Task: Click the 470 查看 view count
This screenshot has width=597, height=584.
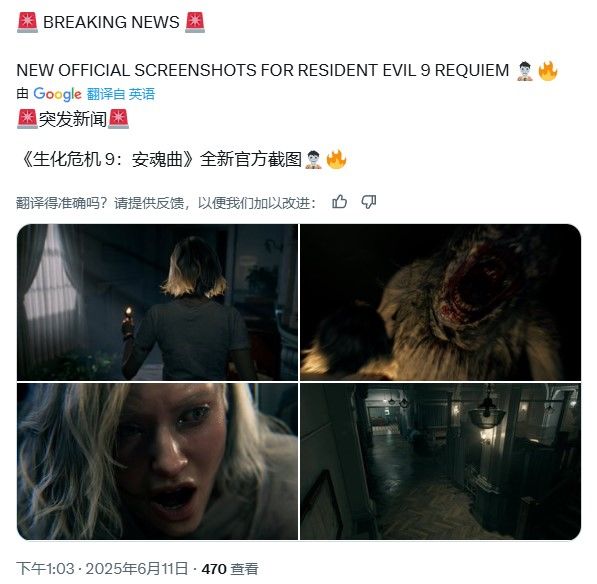Action: tap(230, 568)
